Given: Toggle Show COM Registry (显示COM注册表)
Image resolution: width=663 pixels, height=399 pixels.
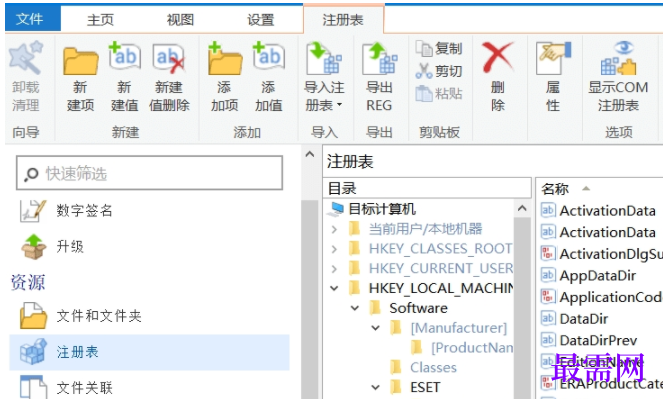Looking at the screenshot, I should tap(618, 77).
